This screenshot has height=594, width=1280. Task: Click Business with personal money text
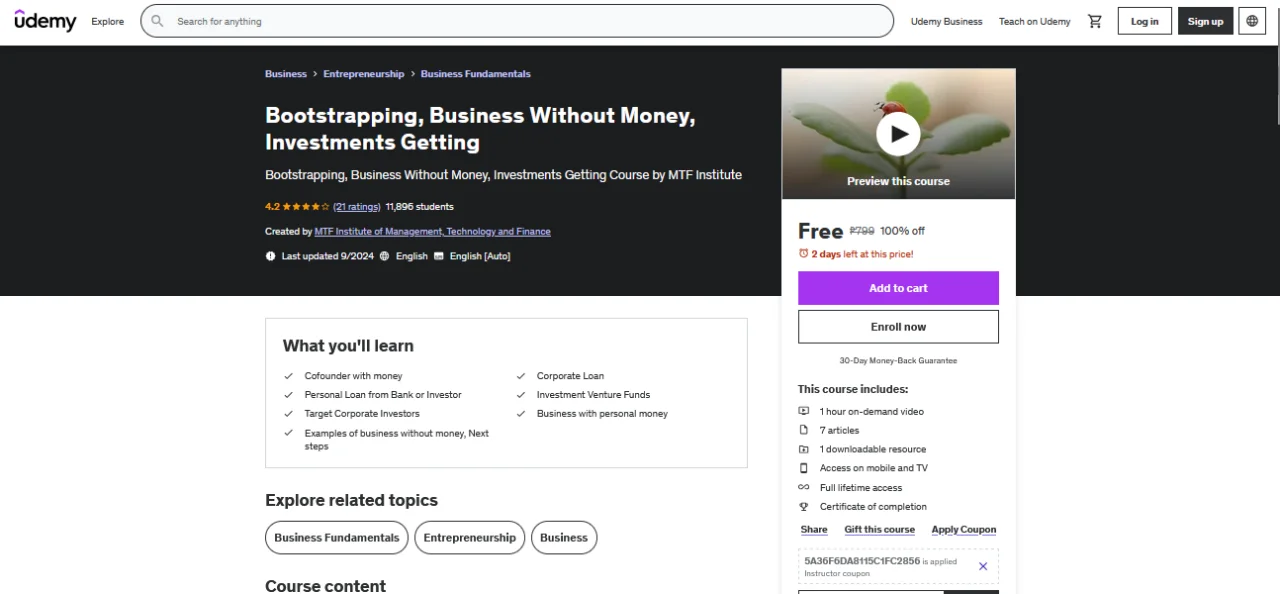[602, 413]
